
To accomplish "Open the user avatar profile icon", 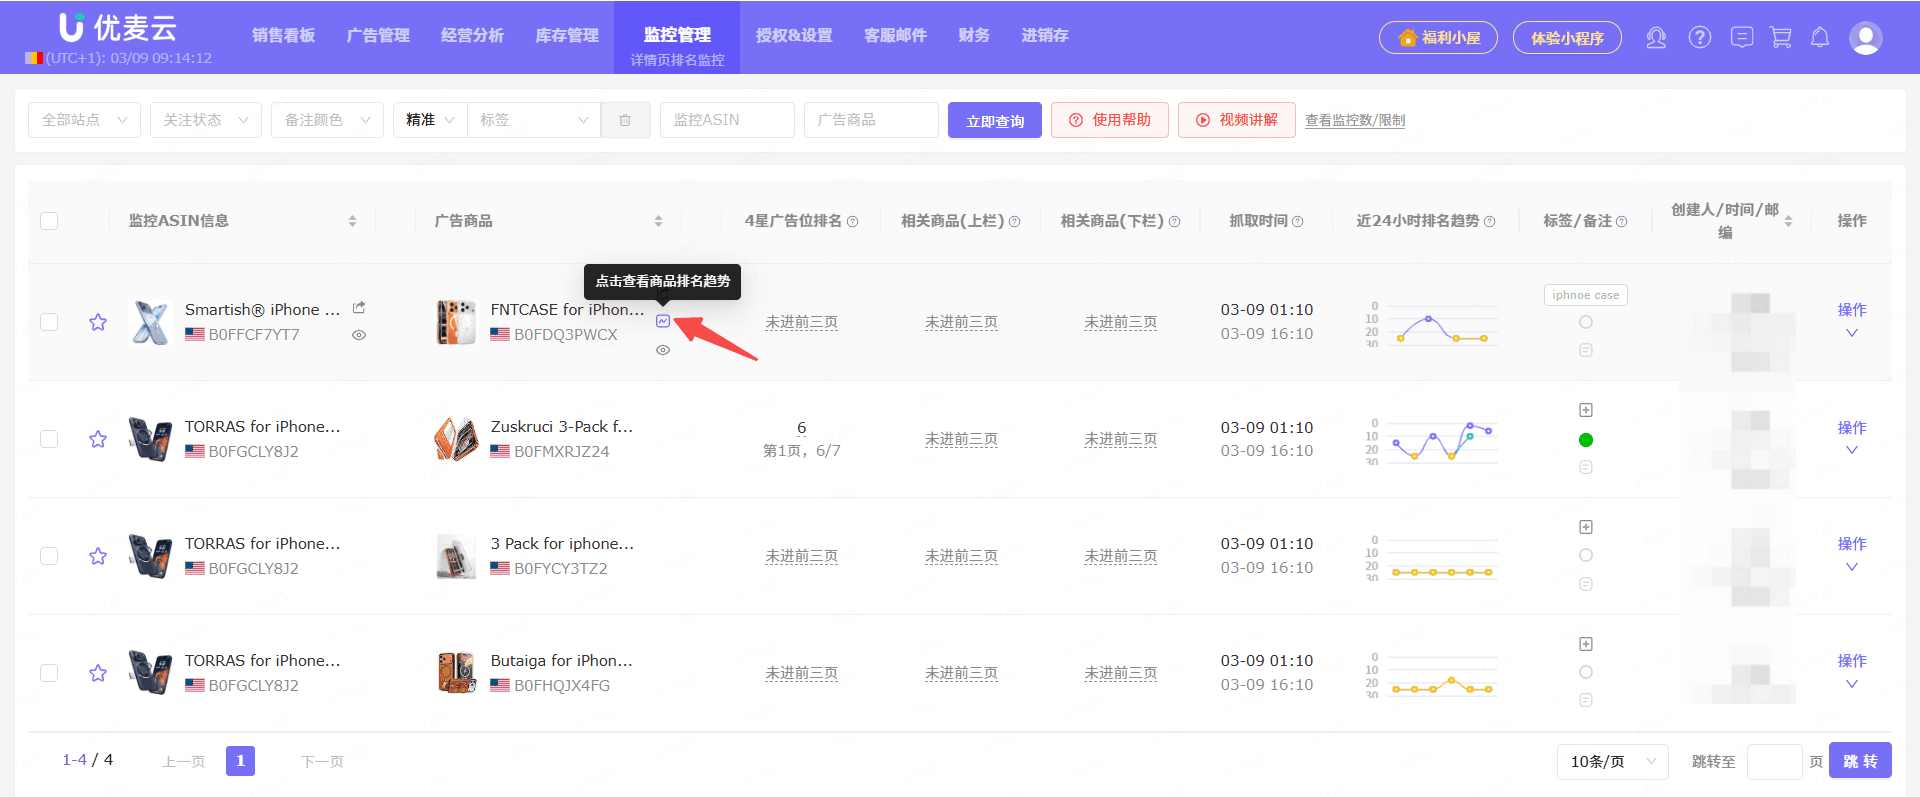I will (1866, 38).
